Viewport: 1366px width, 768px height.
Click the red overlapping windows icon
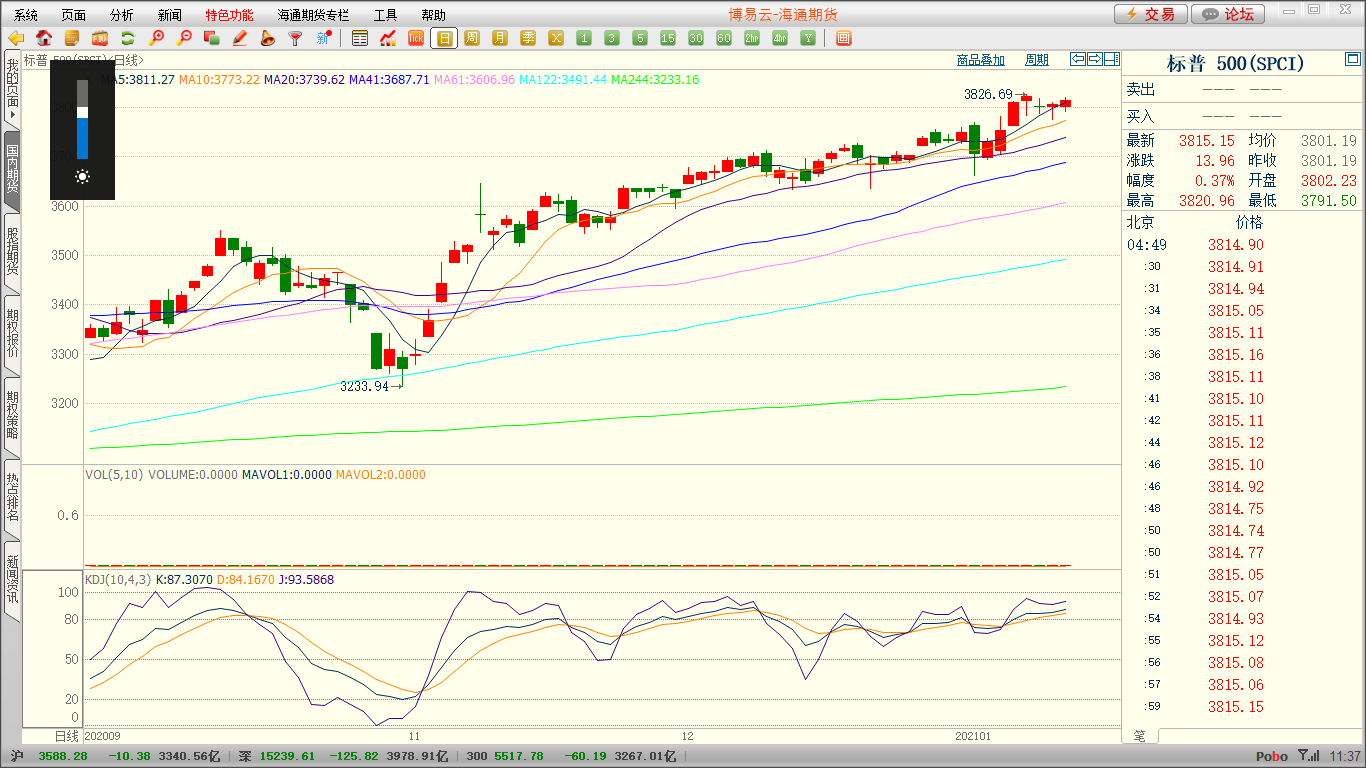click(x=211, y=39)
